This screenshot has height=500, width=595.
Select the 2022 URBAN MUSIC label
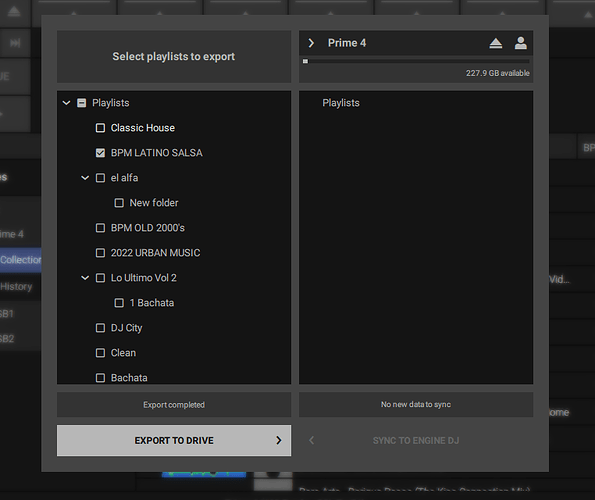pyautogui.click(x=155, y=253)
